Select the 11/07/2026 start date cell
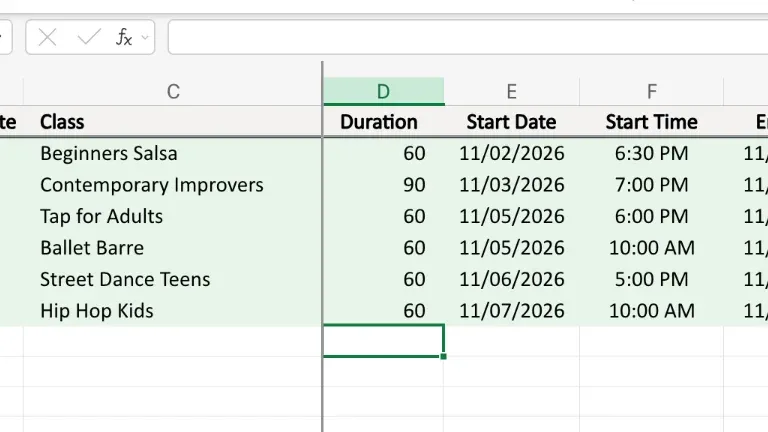768x432 pixels. 511,311
